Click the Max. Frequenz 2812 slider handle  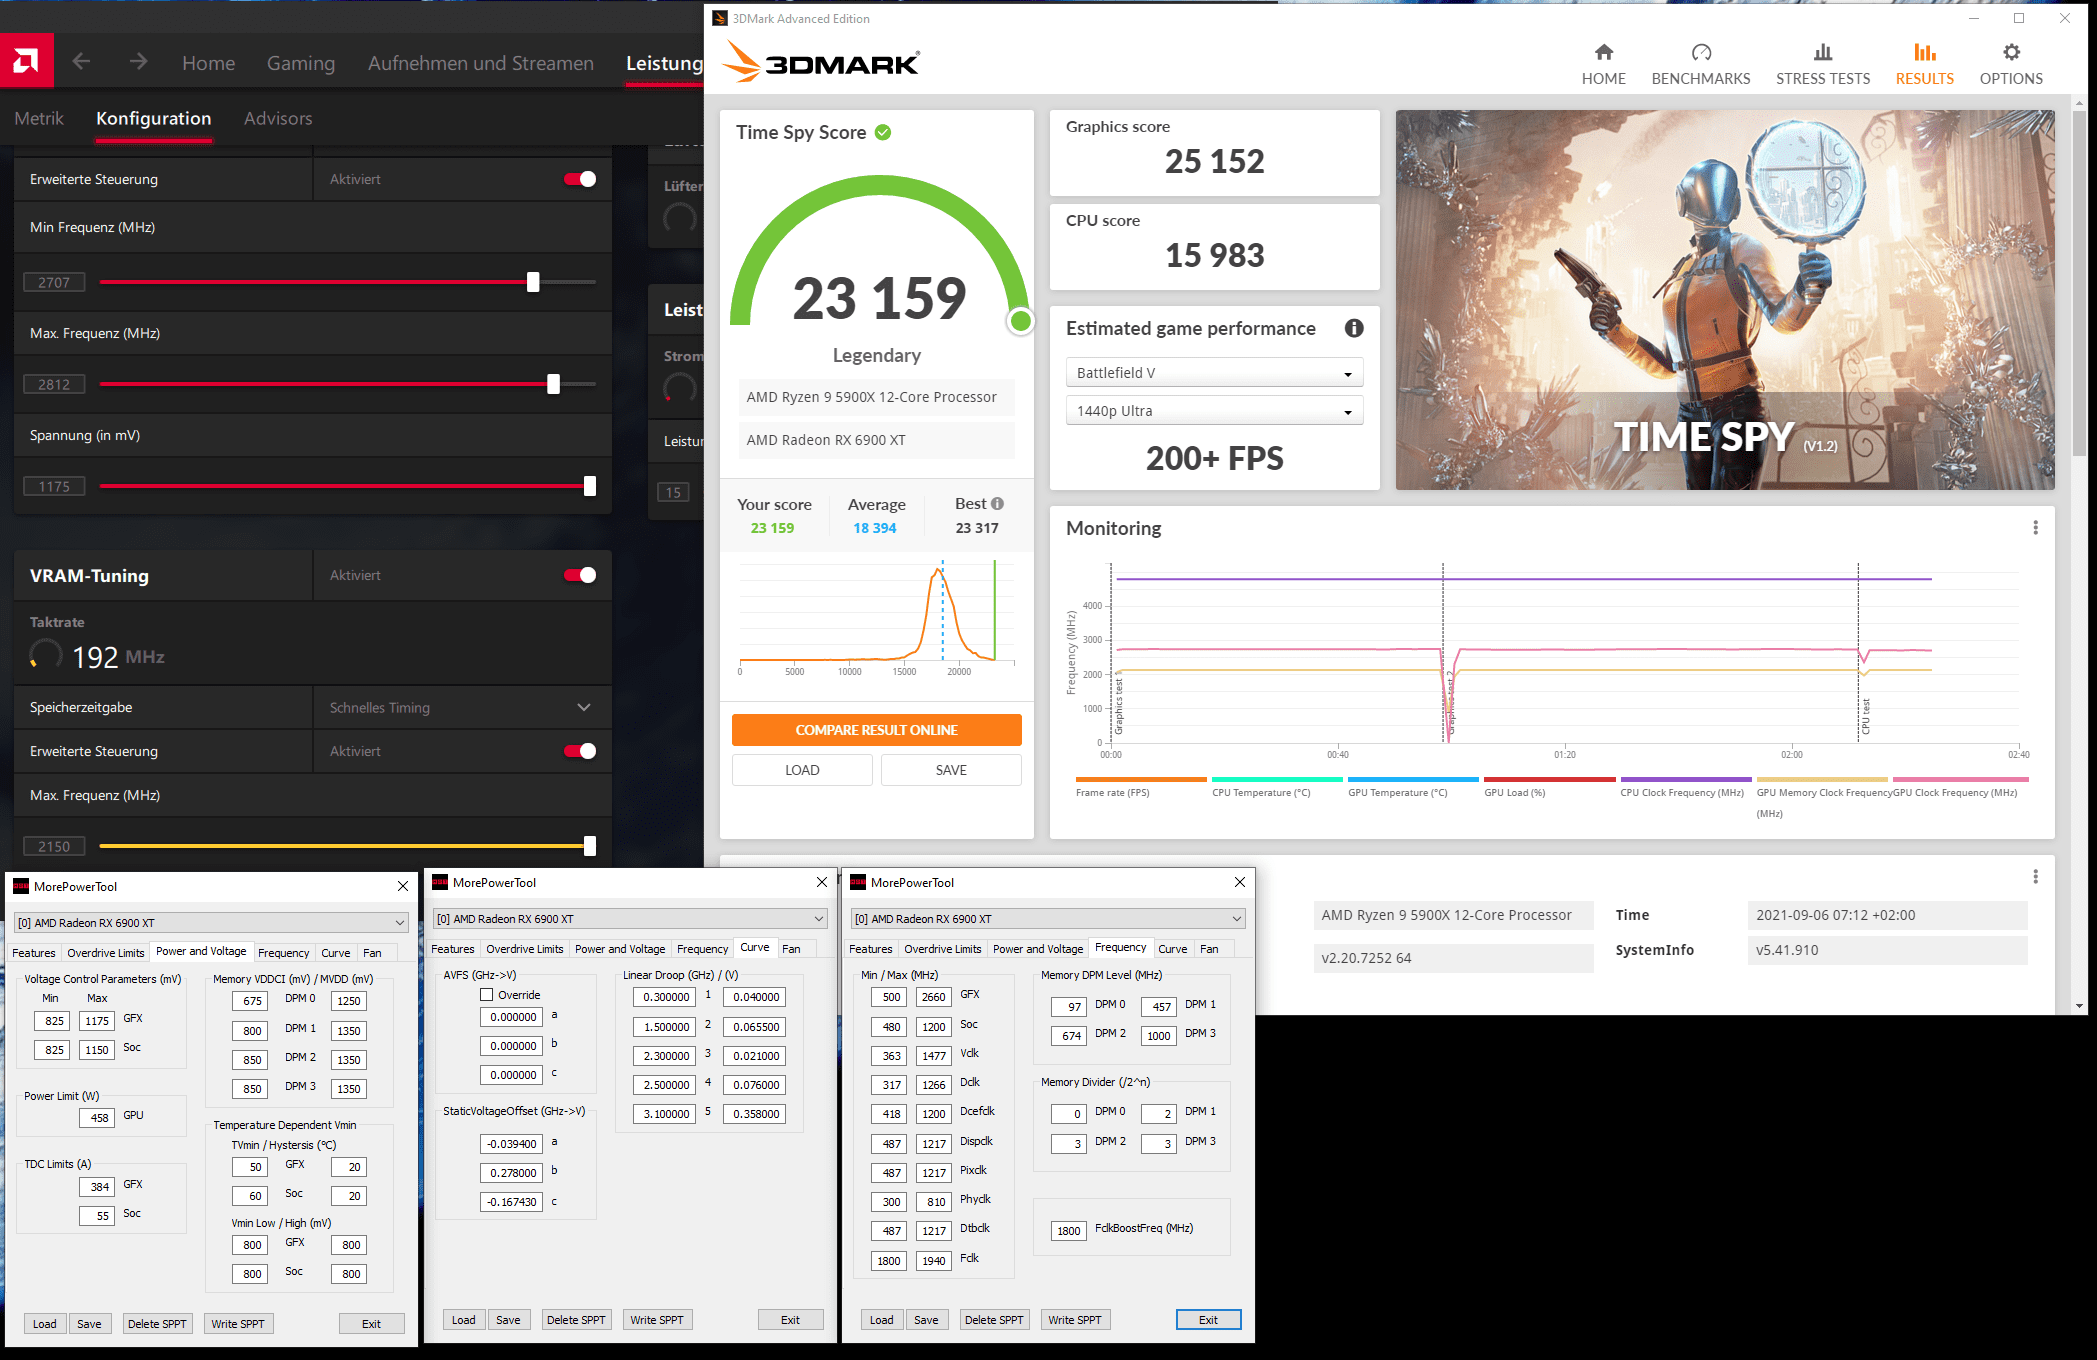click(553, 384)
